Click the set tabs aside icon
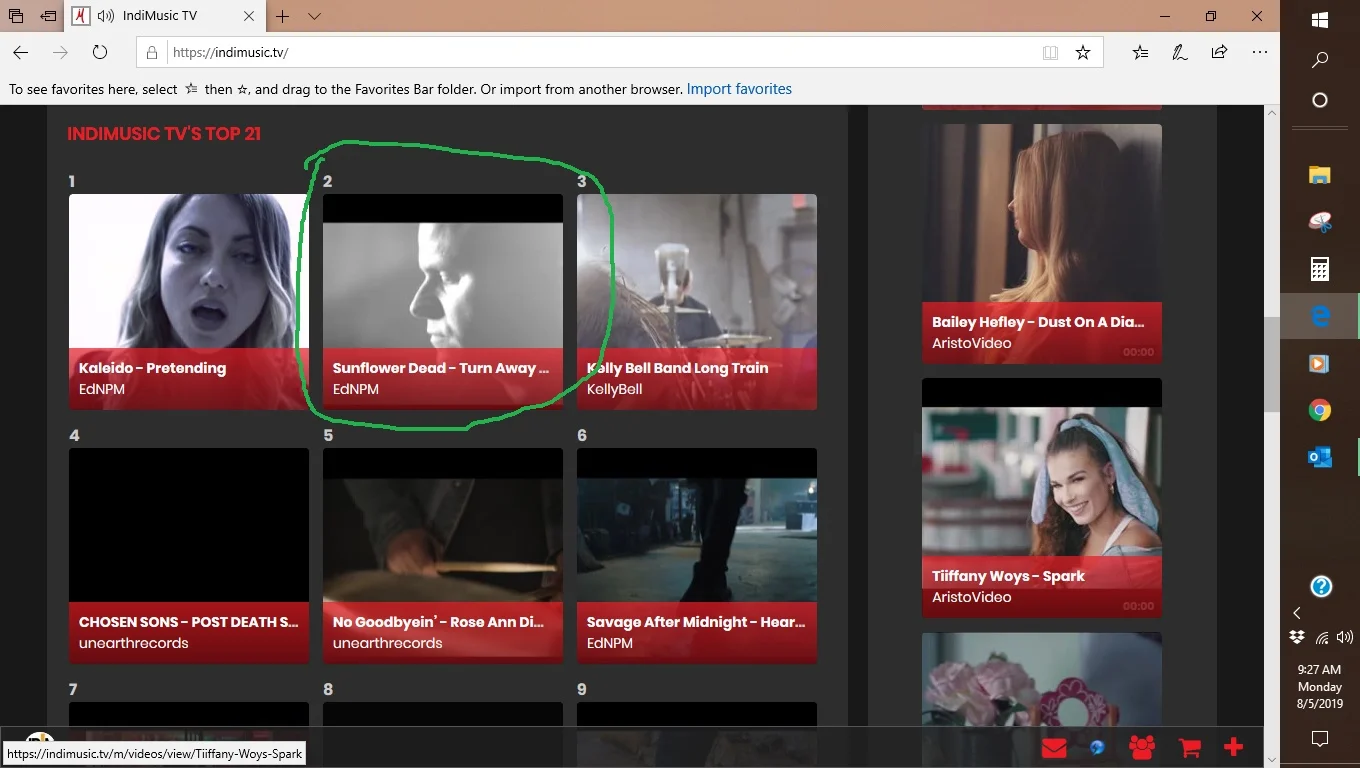Screen dimensions: 1360x768 coord(48,16)
